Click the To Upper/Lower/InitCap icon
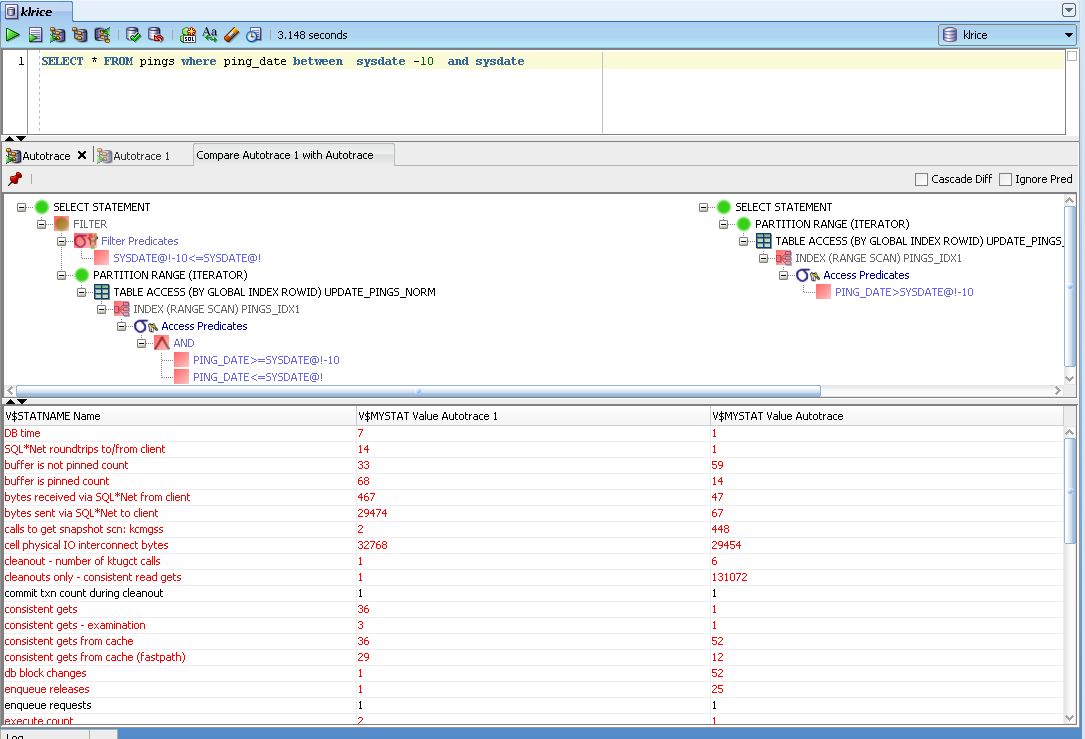This screenshot has height=739, width=1085. pos(210,35)
